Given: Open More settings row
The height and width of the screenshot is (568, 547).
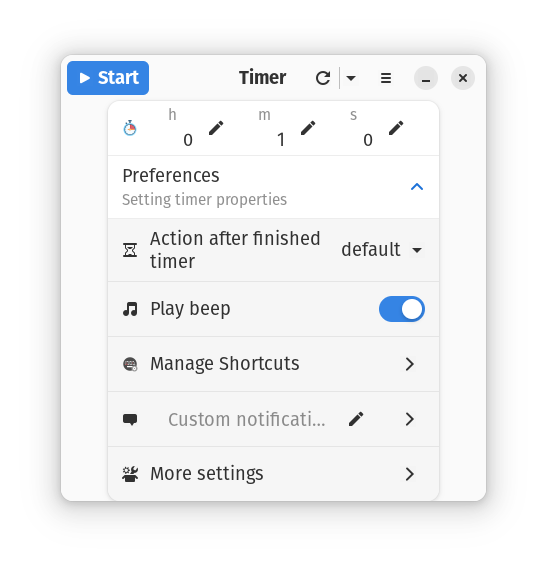Looking at the screenshot, I should coord(274,474).
